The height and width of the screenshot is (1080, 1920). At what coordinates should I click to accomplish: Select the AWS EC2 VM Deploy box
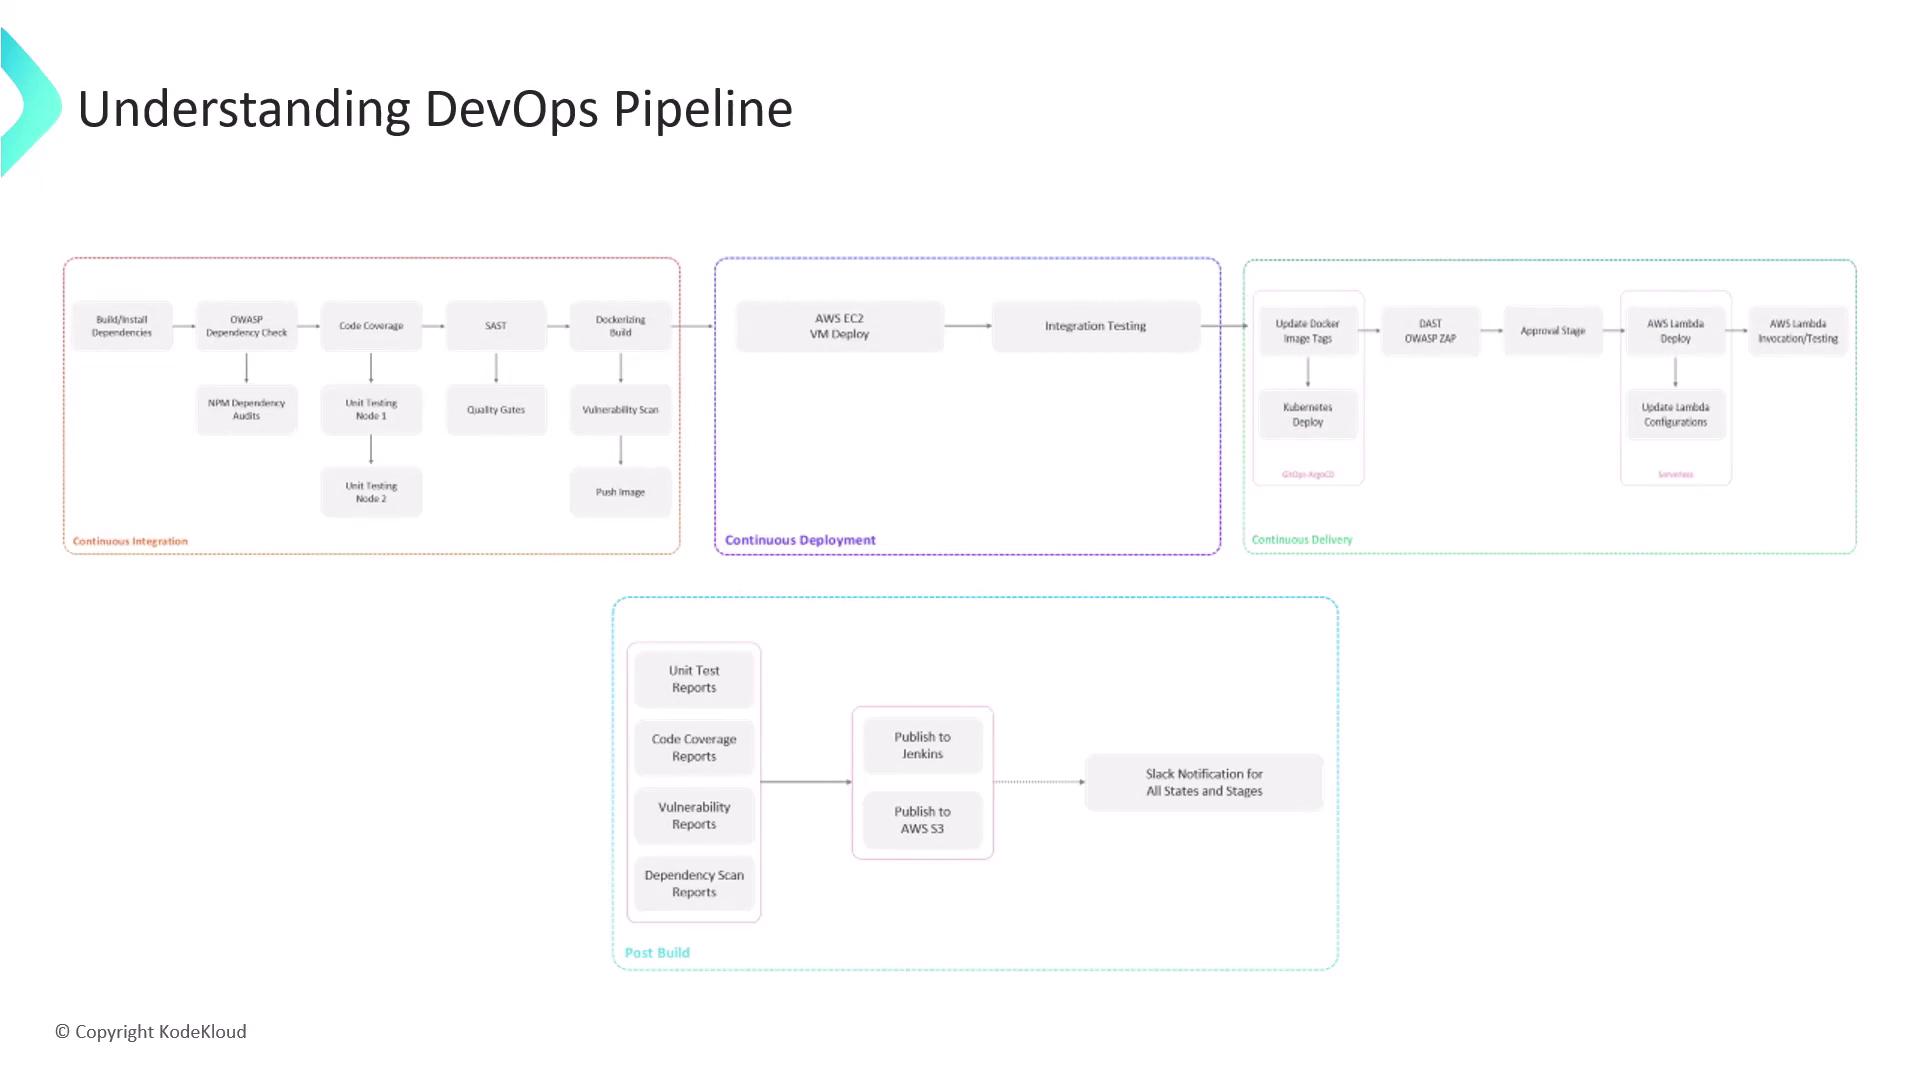click(839, 326)
